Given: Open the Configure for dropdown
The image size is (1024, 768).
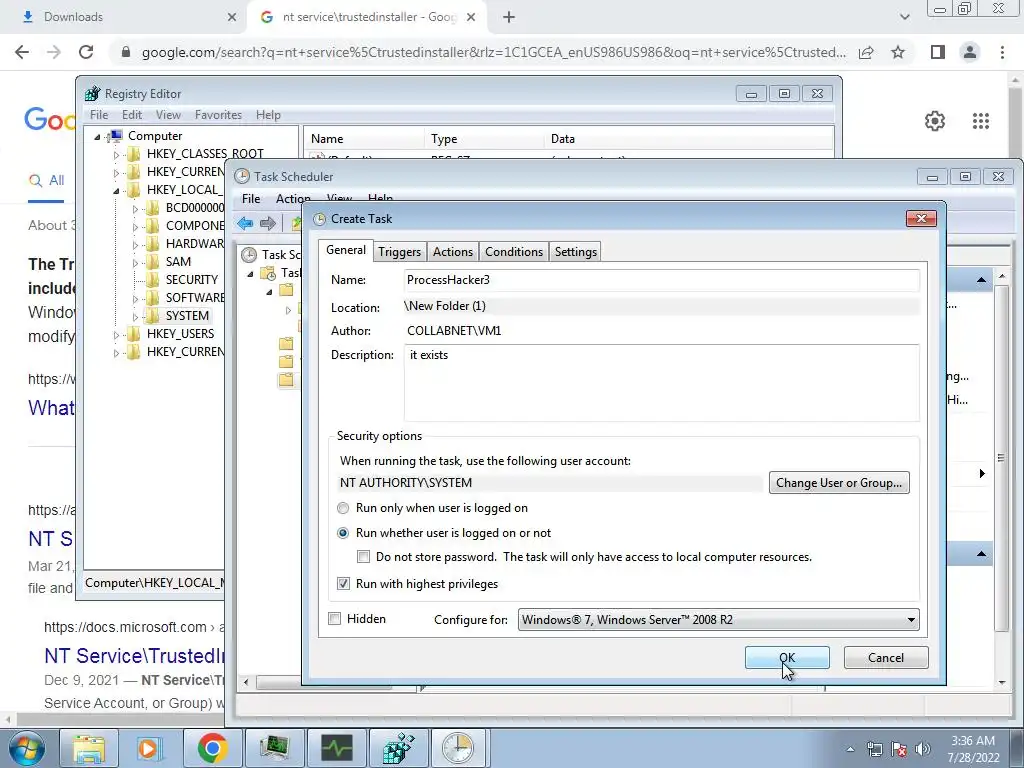Looking at the screenshot, I should tap(718, 620).
